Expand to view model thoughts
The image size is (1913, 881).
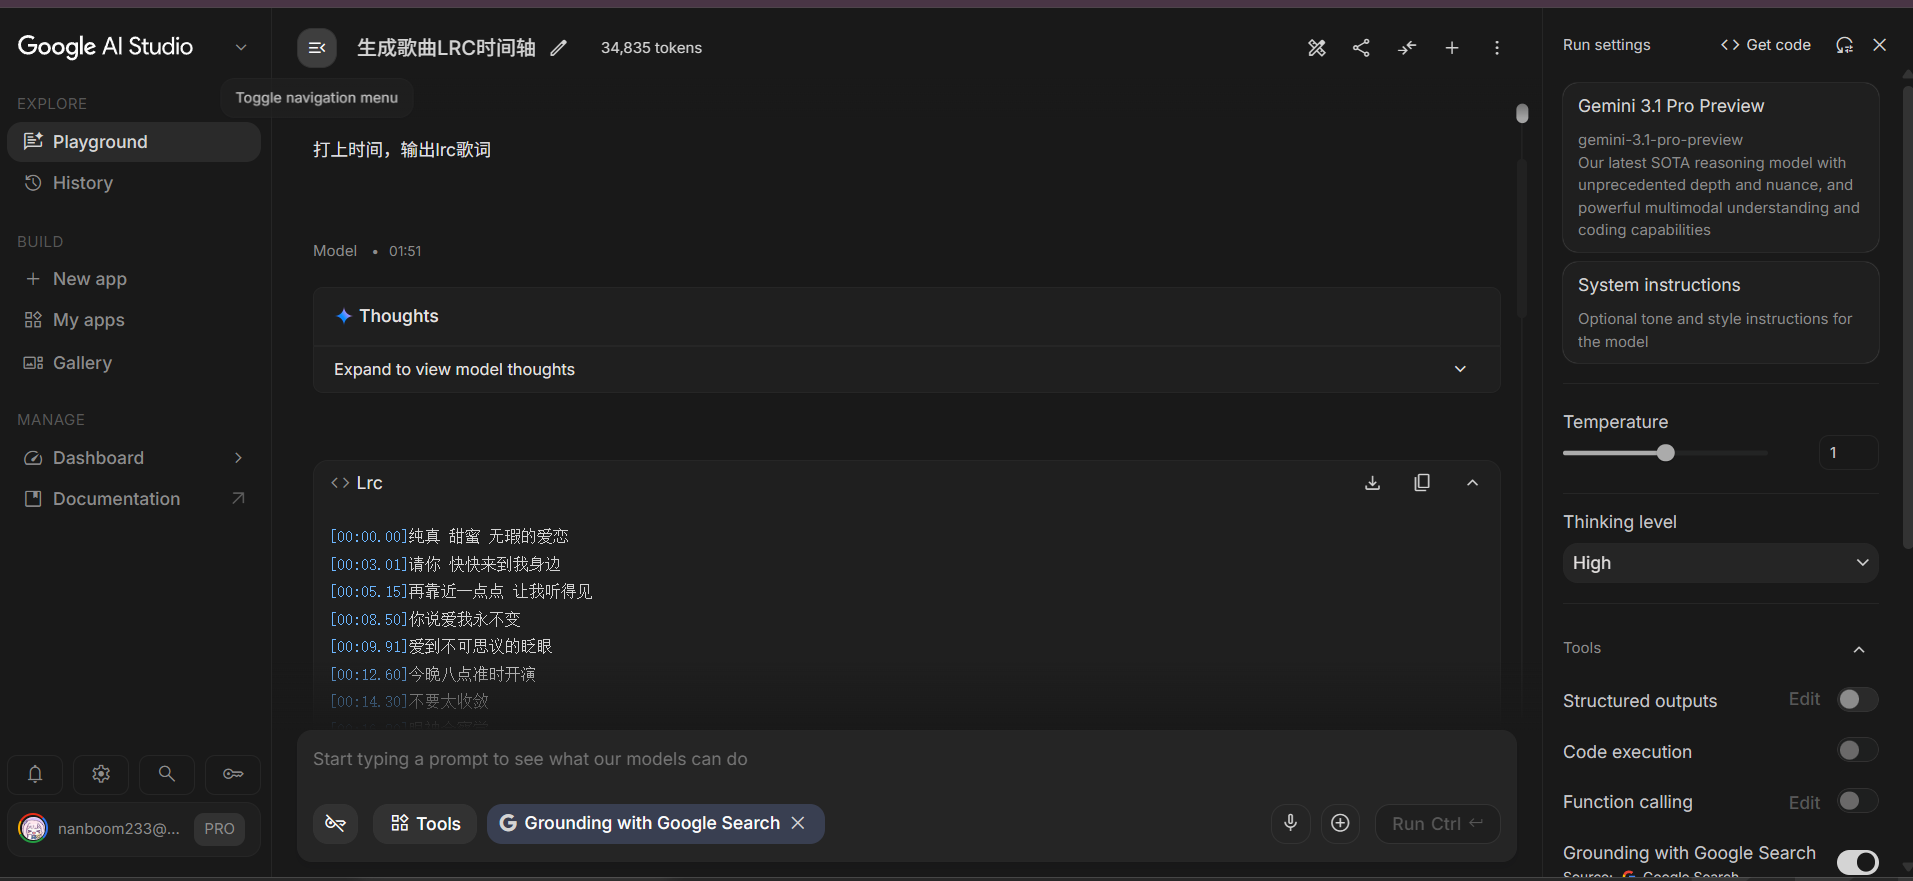click(x=907, y=369)
